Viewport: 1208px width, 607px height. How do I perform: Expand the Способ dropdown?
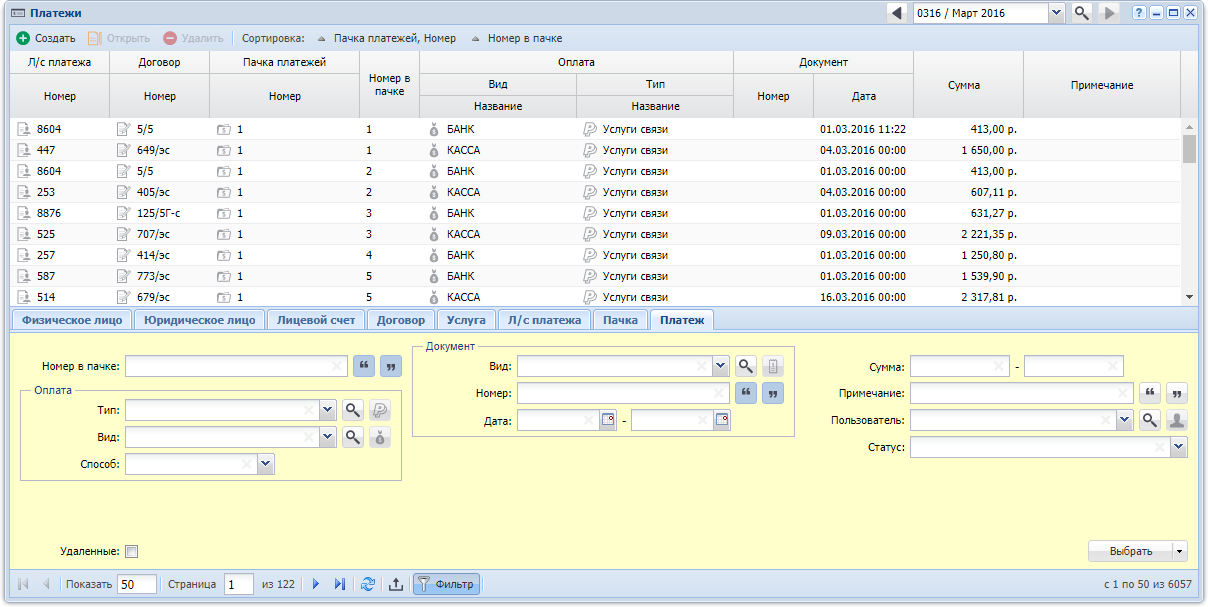coord(265,464)
